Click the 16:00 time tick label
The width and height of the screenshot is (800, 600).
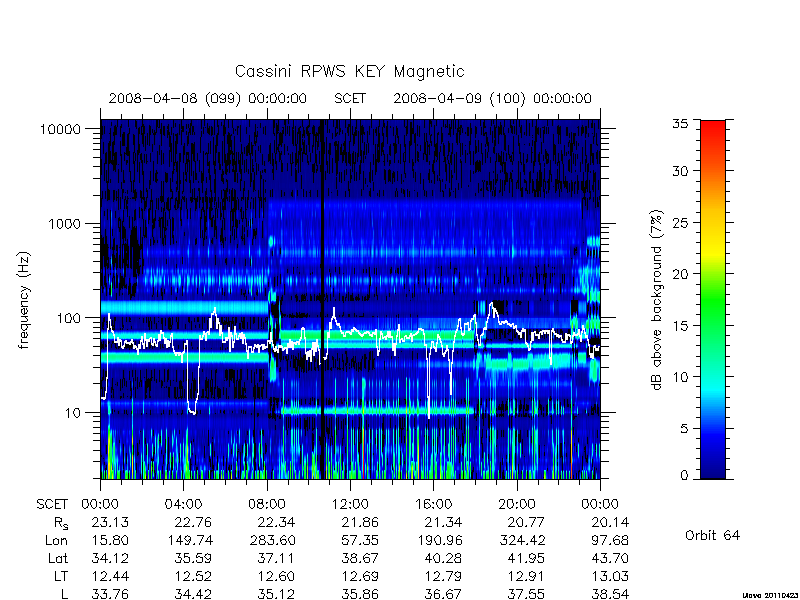[434, 505]
